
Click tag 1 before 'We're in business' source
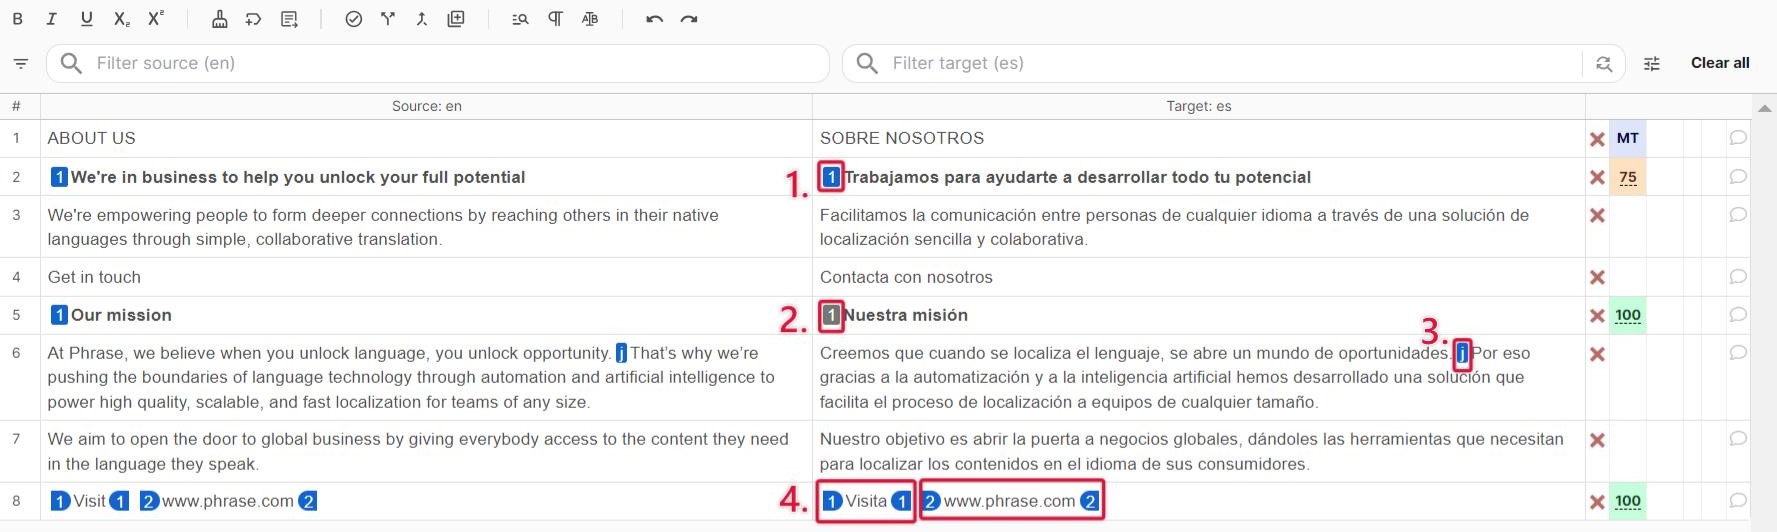click(59, 177)
